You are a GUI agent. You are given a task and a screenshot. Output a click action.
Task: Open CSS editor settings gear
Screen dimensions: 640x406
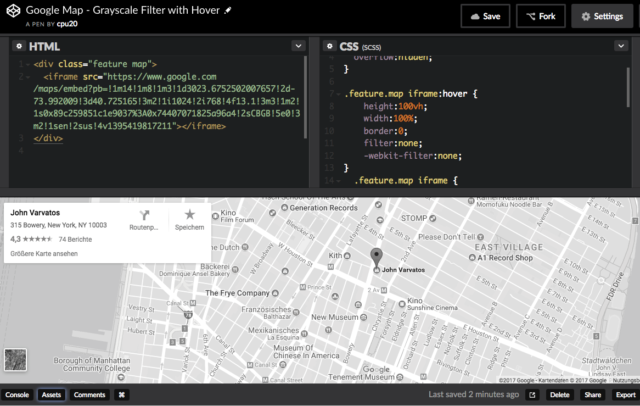330,46
